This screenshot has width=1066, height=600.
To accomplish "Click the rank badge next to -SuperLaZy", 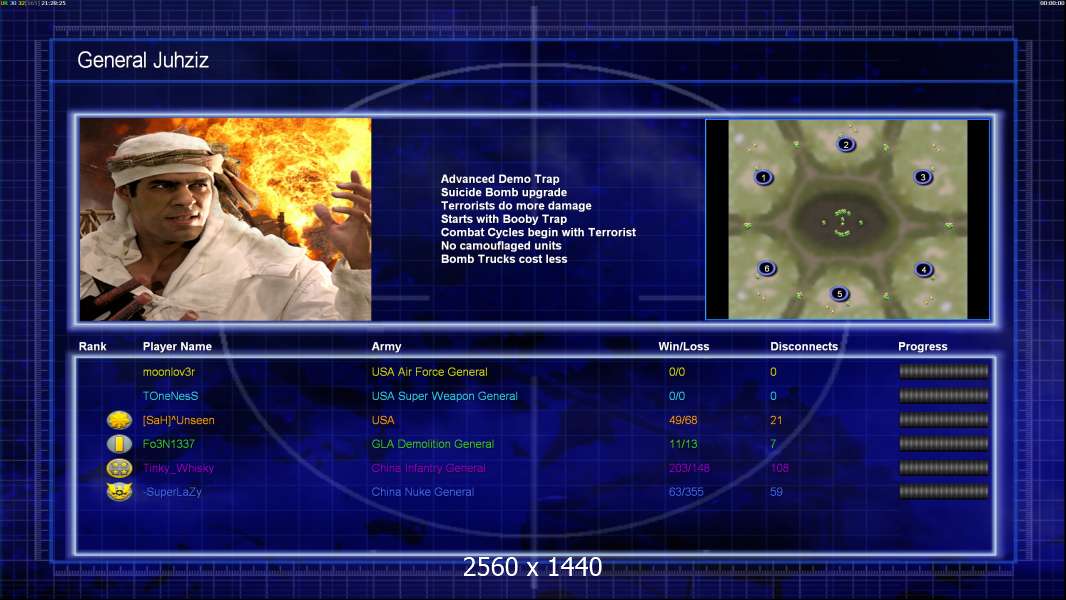I will click(120, 492).
